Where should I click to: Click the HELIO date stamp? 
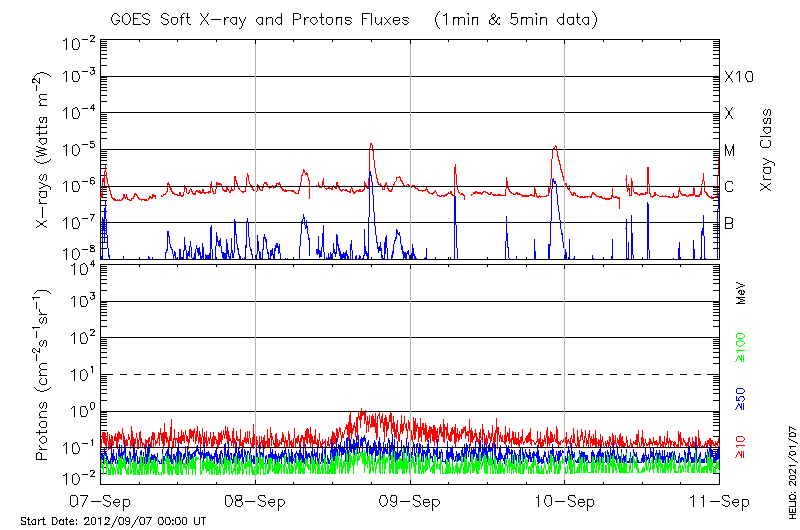click(x=790, y=478)
